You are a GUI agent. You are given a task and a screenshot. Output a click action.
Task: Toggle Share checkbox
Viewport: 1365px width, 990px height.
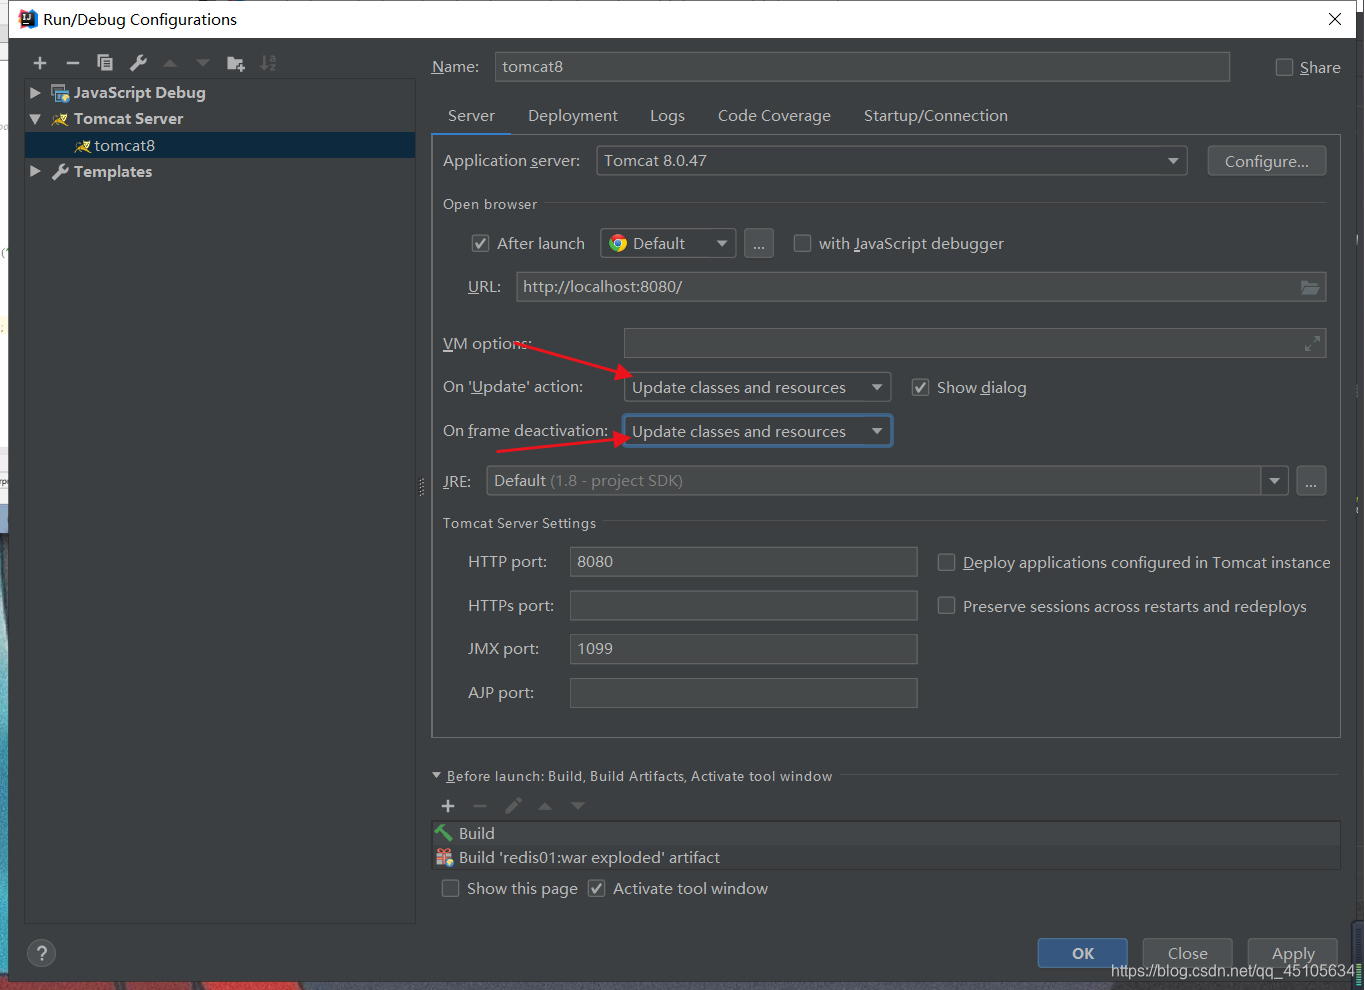pos(1285,67)
